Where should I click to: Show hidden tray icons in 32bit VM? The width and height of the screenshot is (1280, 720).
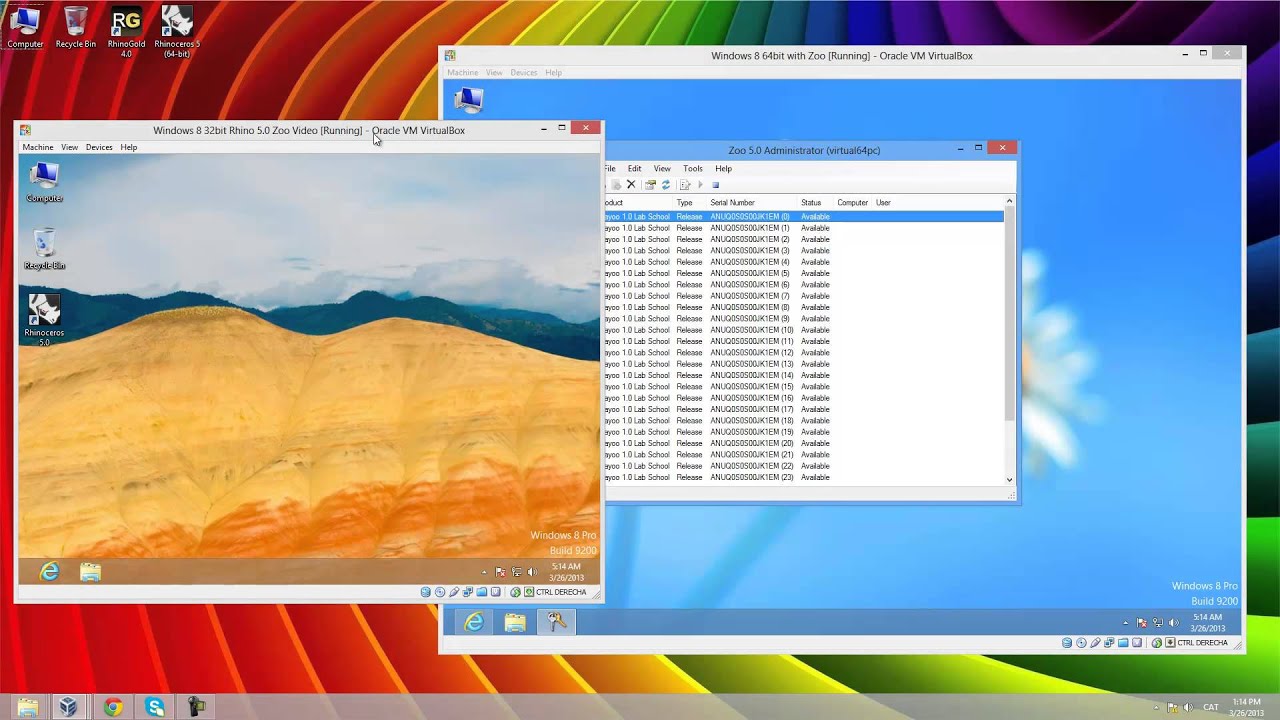(484, 572)
